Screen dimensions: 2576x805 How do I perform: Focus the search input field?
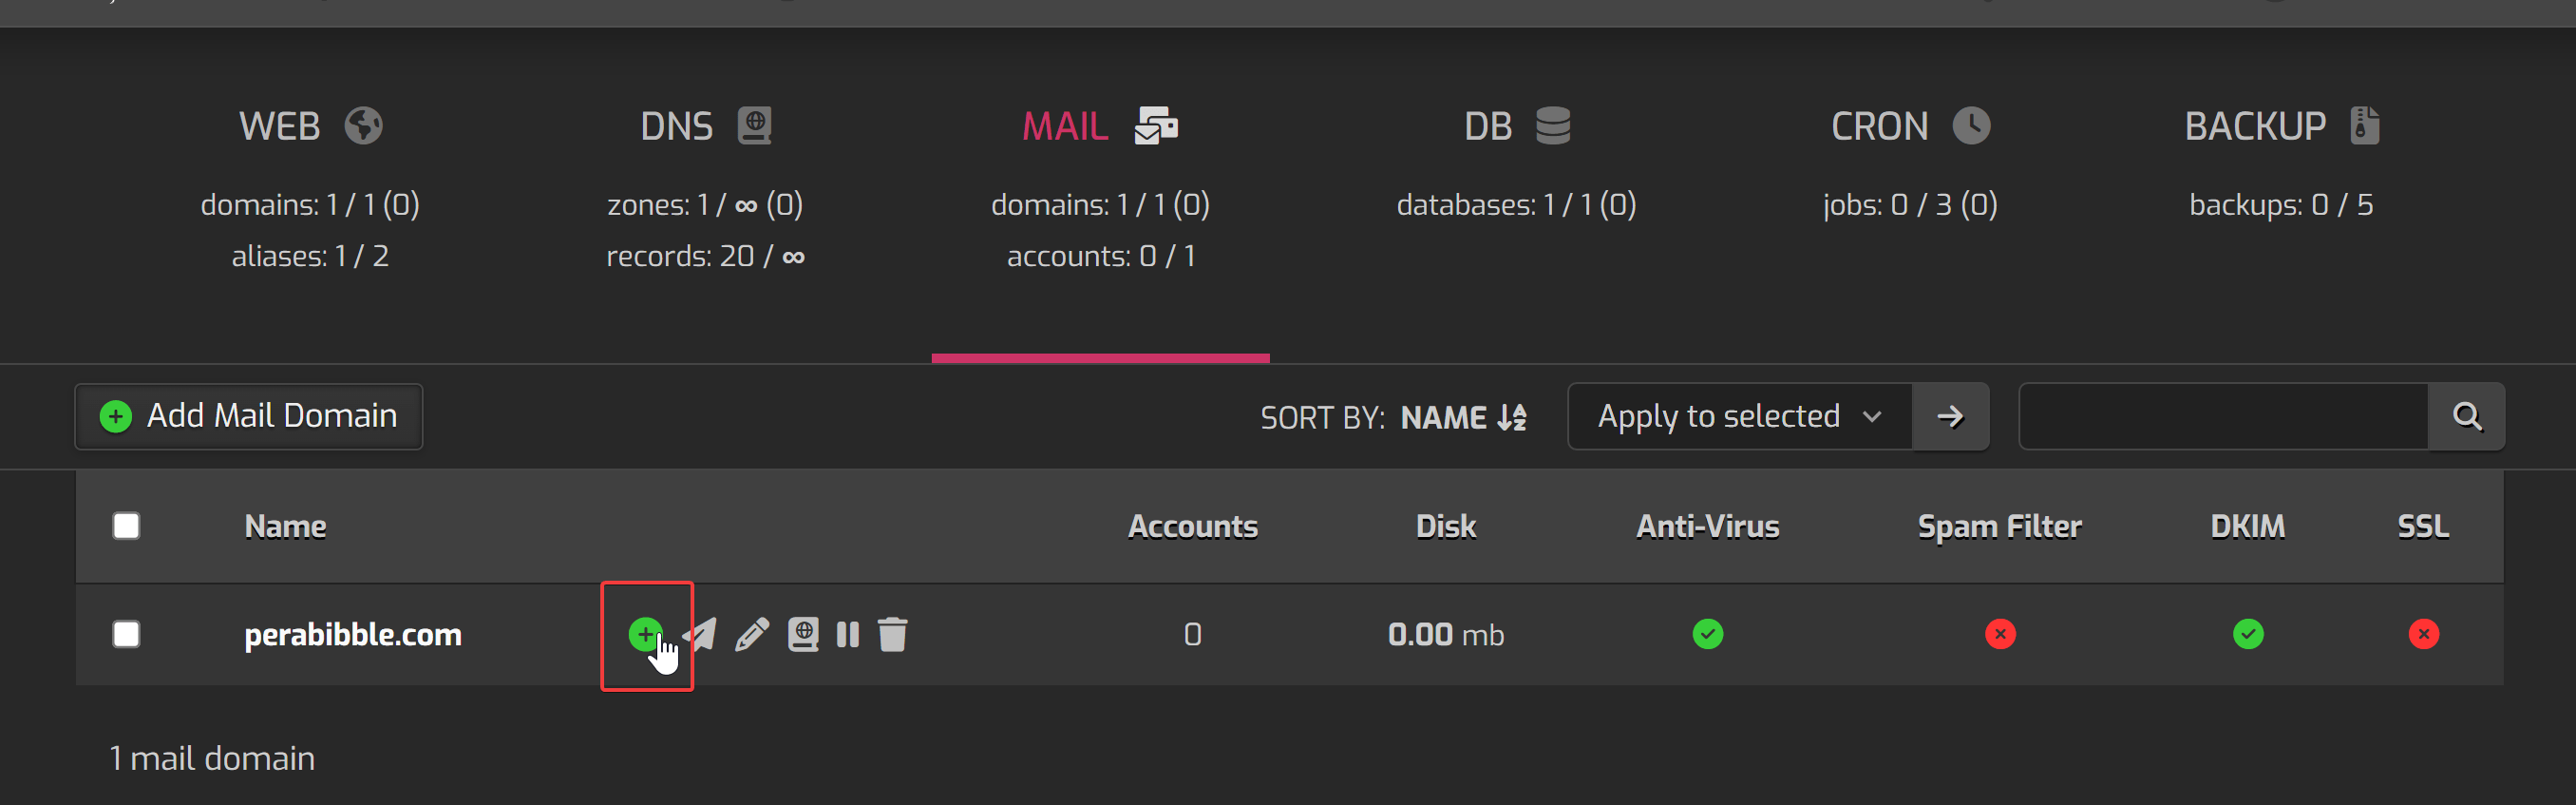[x=2222, y=416]
